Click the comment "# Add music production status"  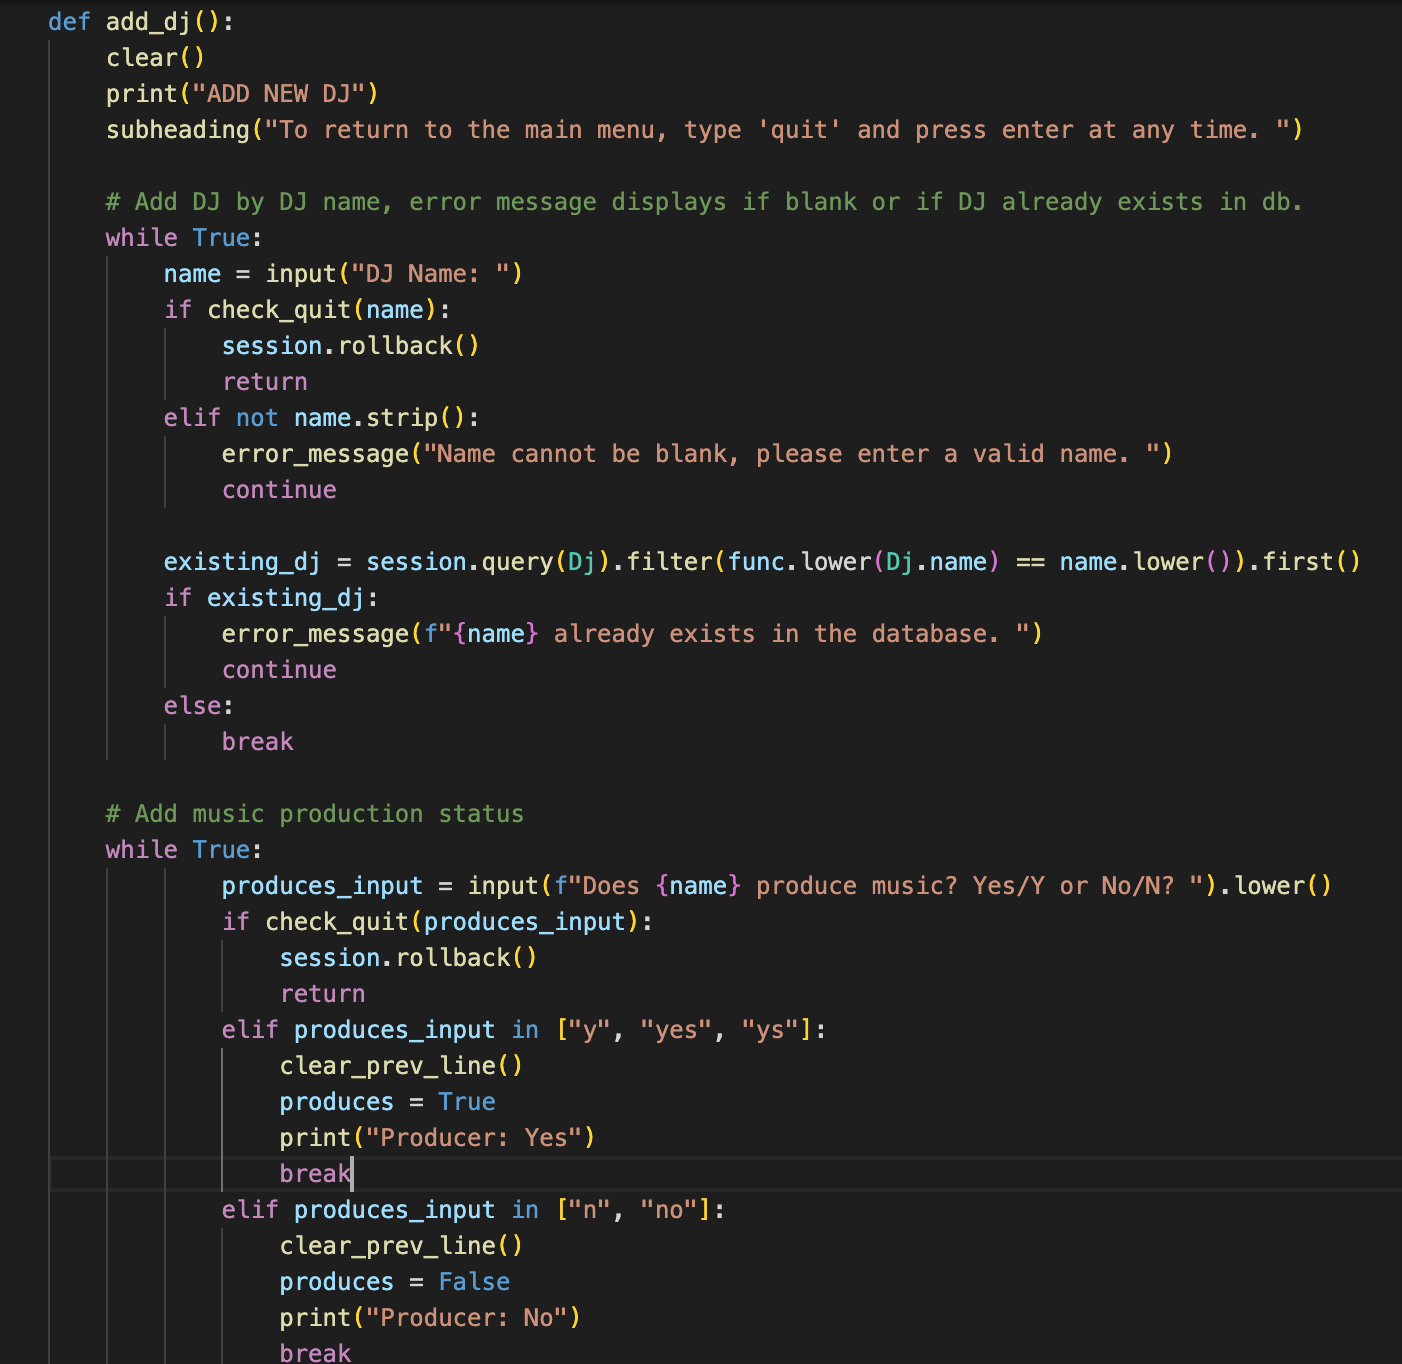pyautogui.click(x=315, y=814)
